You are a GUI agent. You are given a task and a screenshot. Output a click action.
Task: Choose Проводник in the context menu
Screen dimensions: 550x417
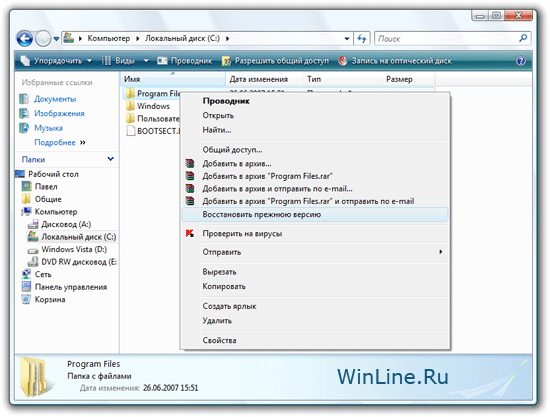(x=315, y=101)
